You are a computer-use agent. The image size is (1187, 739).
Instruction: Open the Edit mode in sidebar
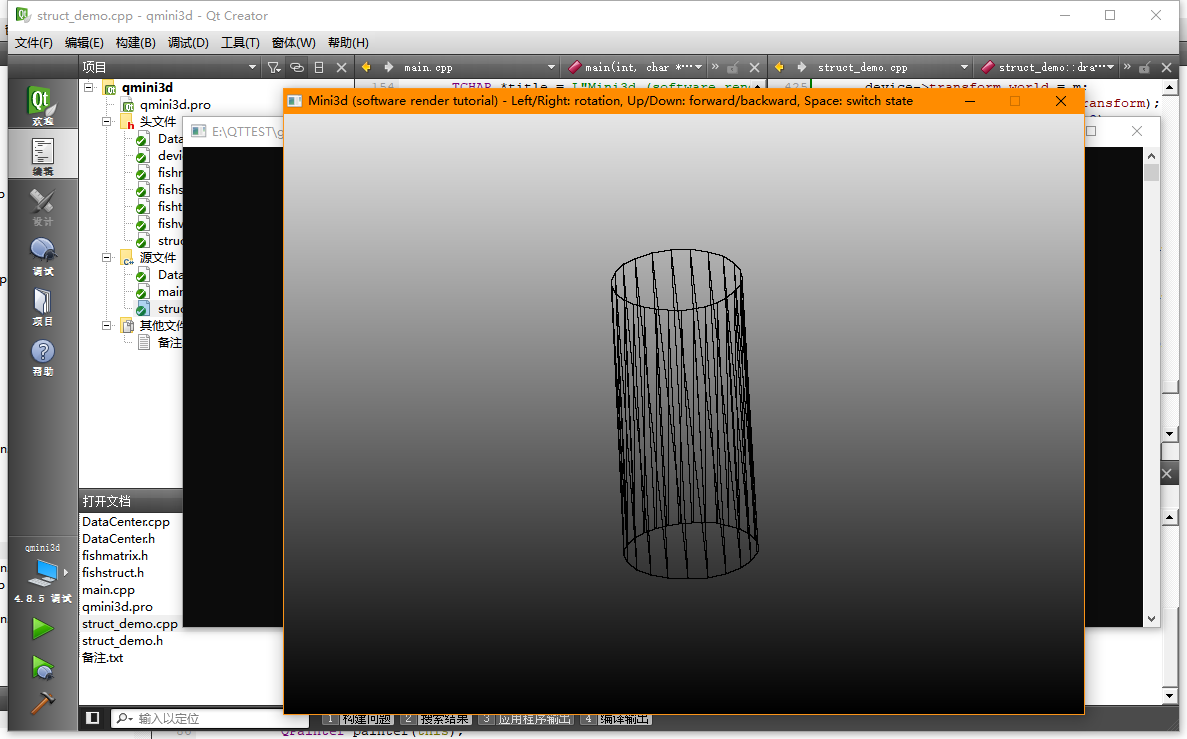pyautogui.click(x=42, y=155)
